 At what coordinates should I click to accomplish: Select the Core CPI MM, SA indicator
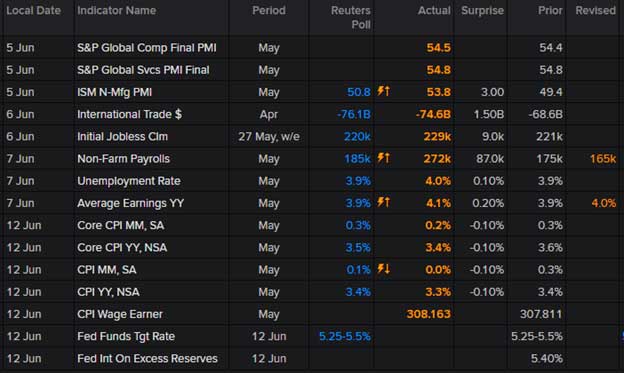pos(121,225)
